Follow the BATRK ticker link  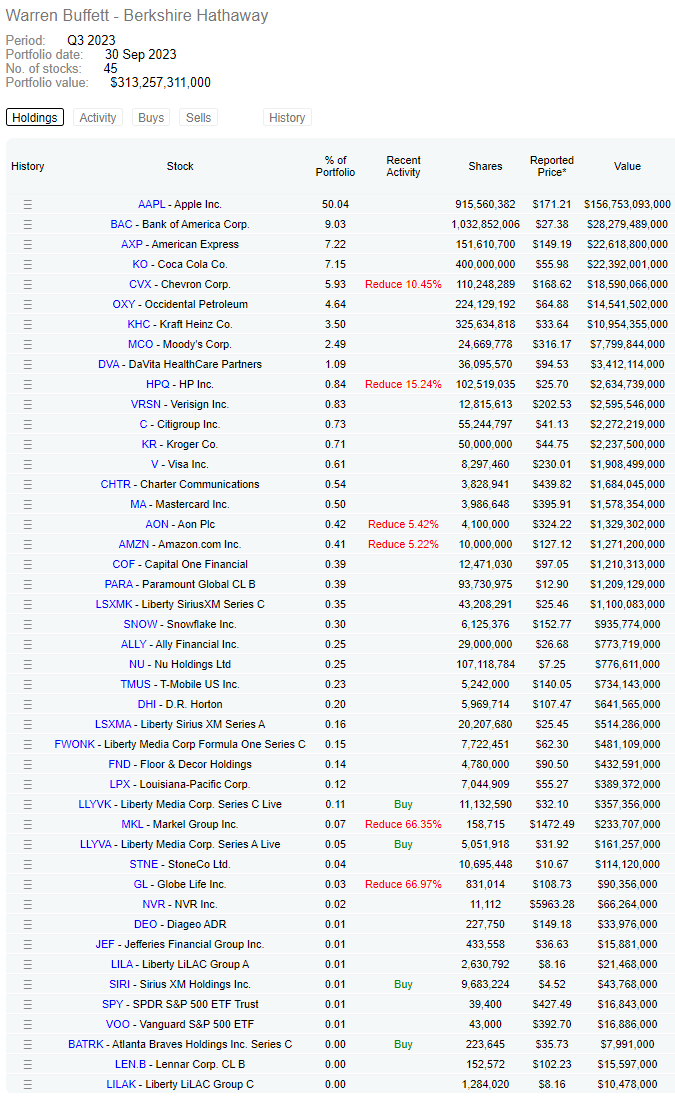(86, 1044)
